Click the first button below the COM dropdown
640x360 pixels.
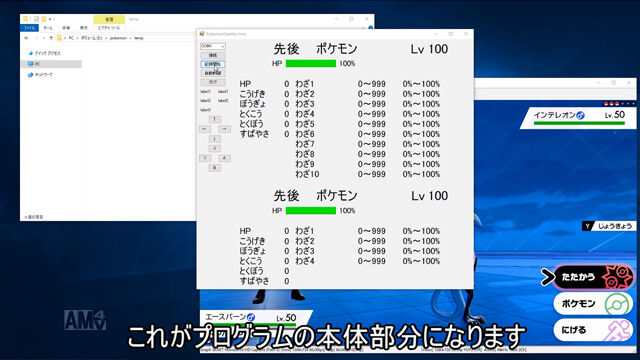click(x=213, y=55)
